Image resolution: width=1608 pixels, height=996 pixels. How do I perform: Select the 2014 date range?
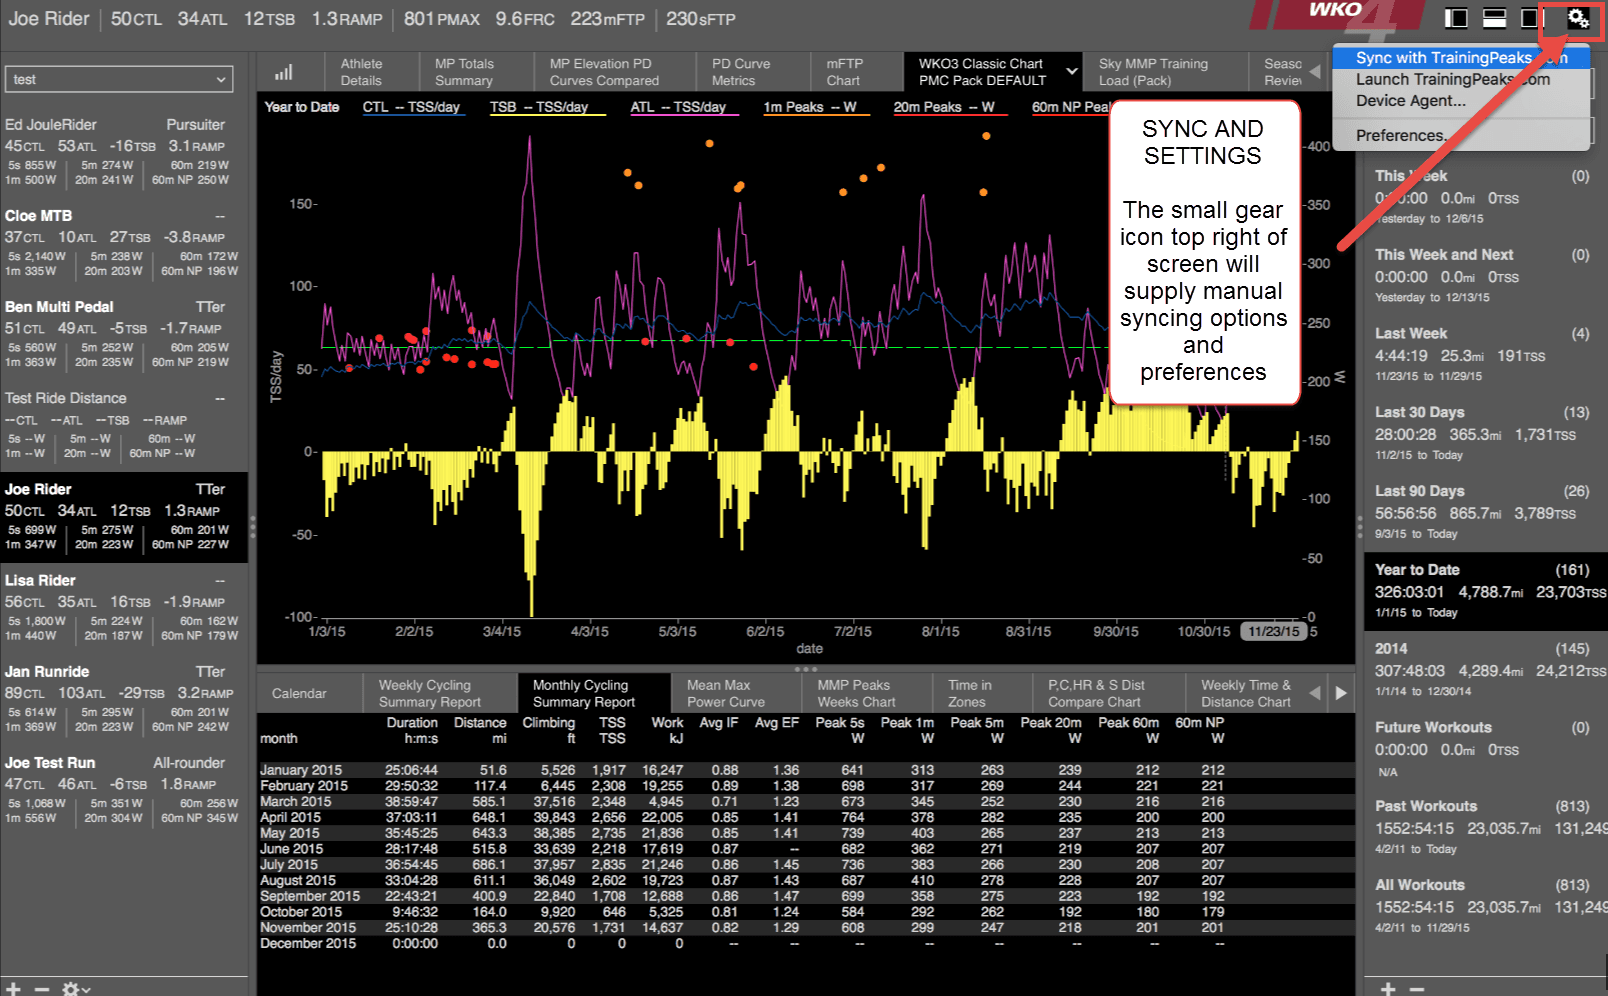pyautogui.click(x=1484, y=669)
